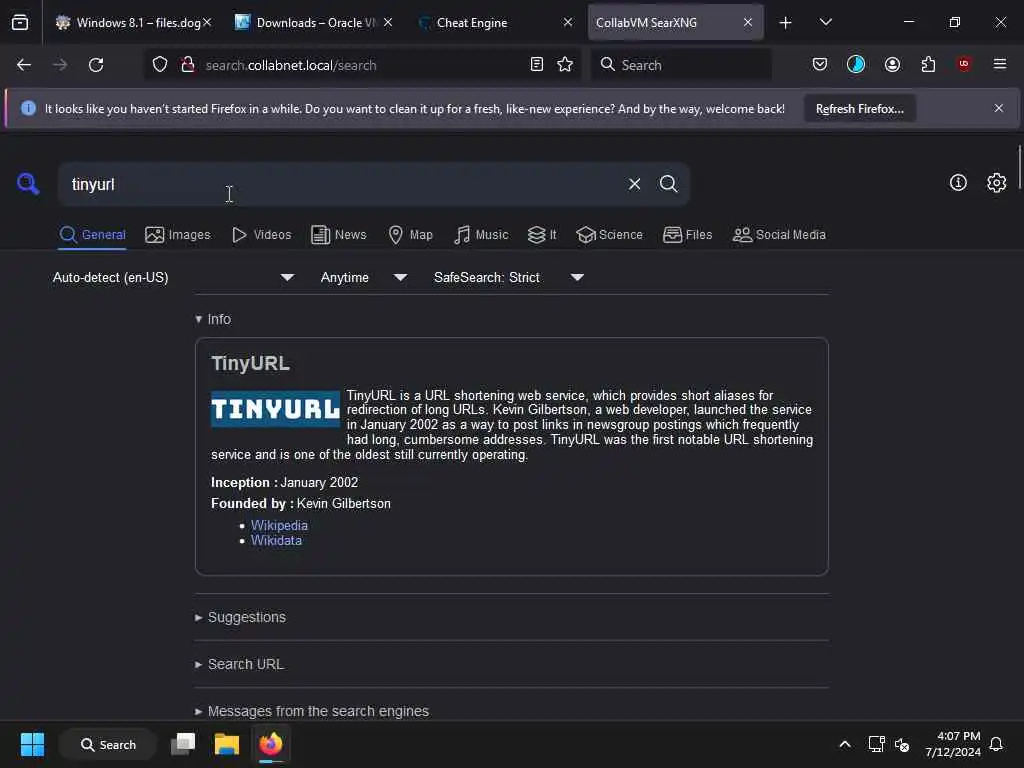The height and width of the screenshot is (768, 1024).
Task: Click the page vertical scrollbar
Action: click(x=1018, y=168)
